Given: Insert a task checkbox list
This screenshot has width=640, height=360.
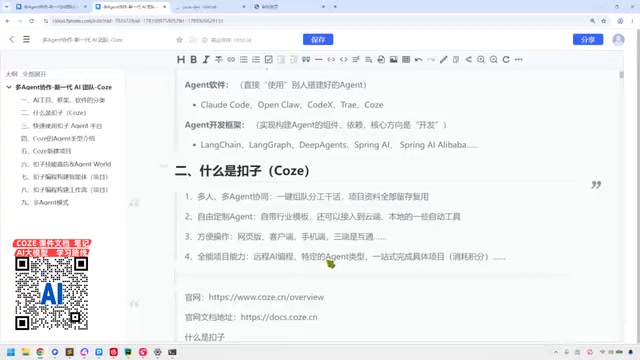Looking at the screenshot, I should [x=269, y=60].
